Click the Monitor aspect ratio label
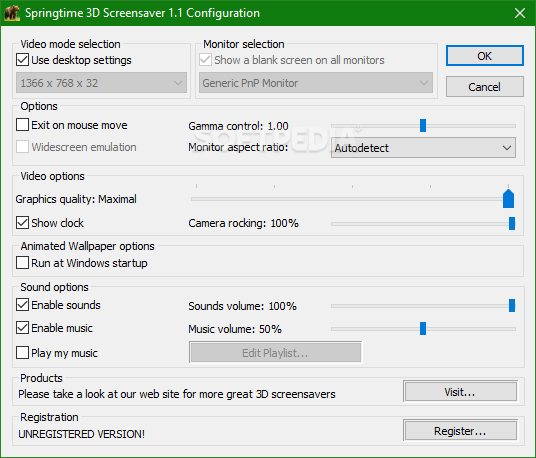The image size is (536, 458). [x=238, y=147]
